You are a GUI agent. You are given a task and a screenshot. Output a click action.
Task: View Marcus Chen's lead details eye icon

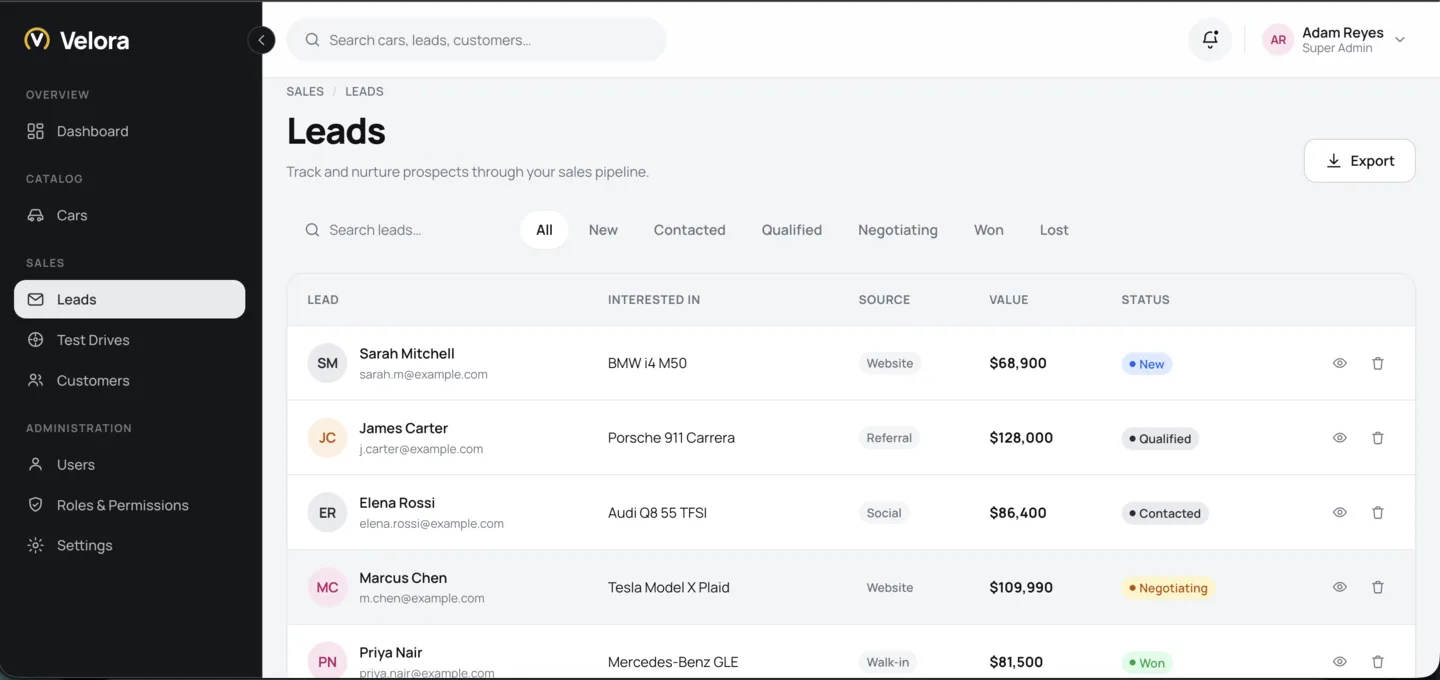tap(1340, 588)
